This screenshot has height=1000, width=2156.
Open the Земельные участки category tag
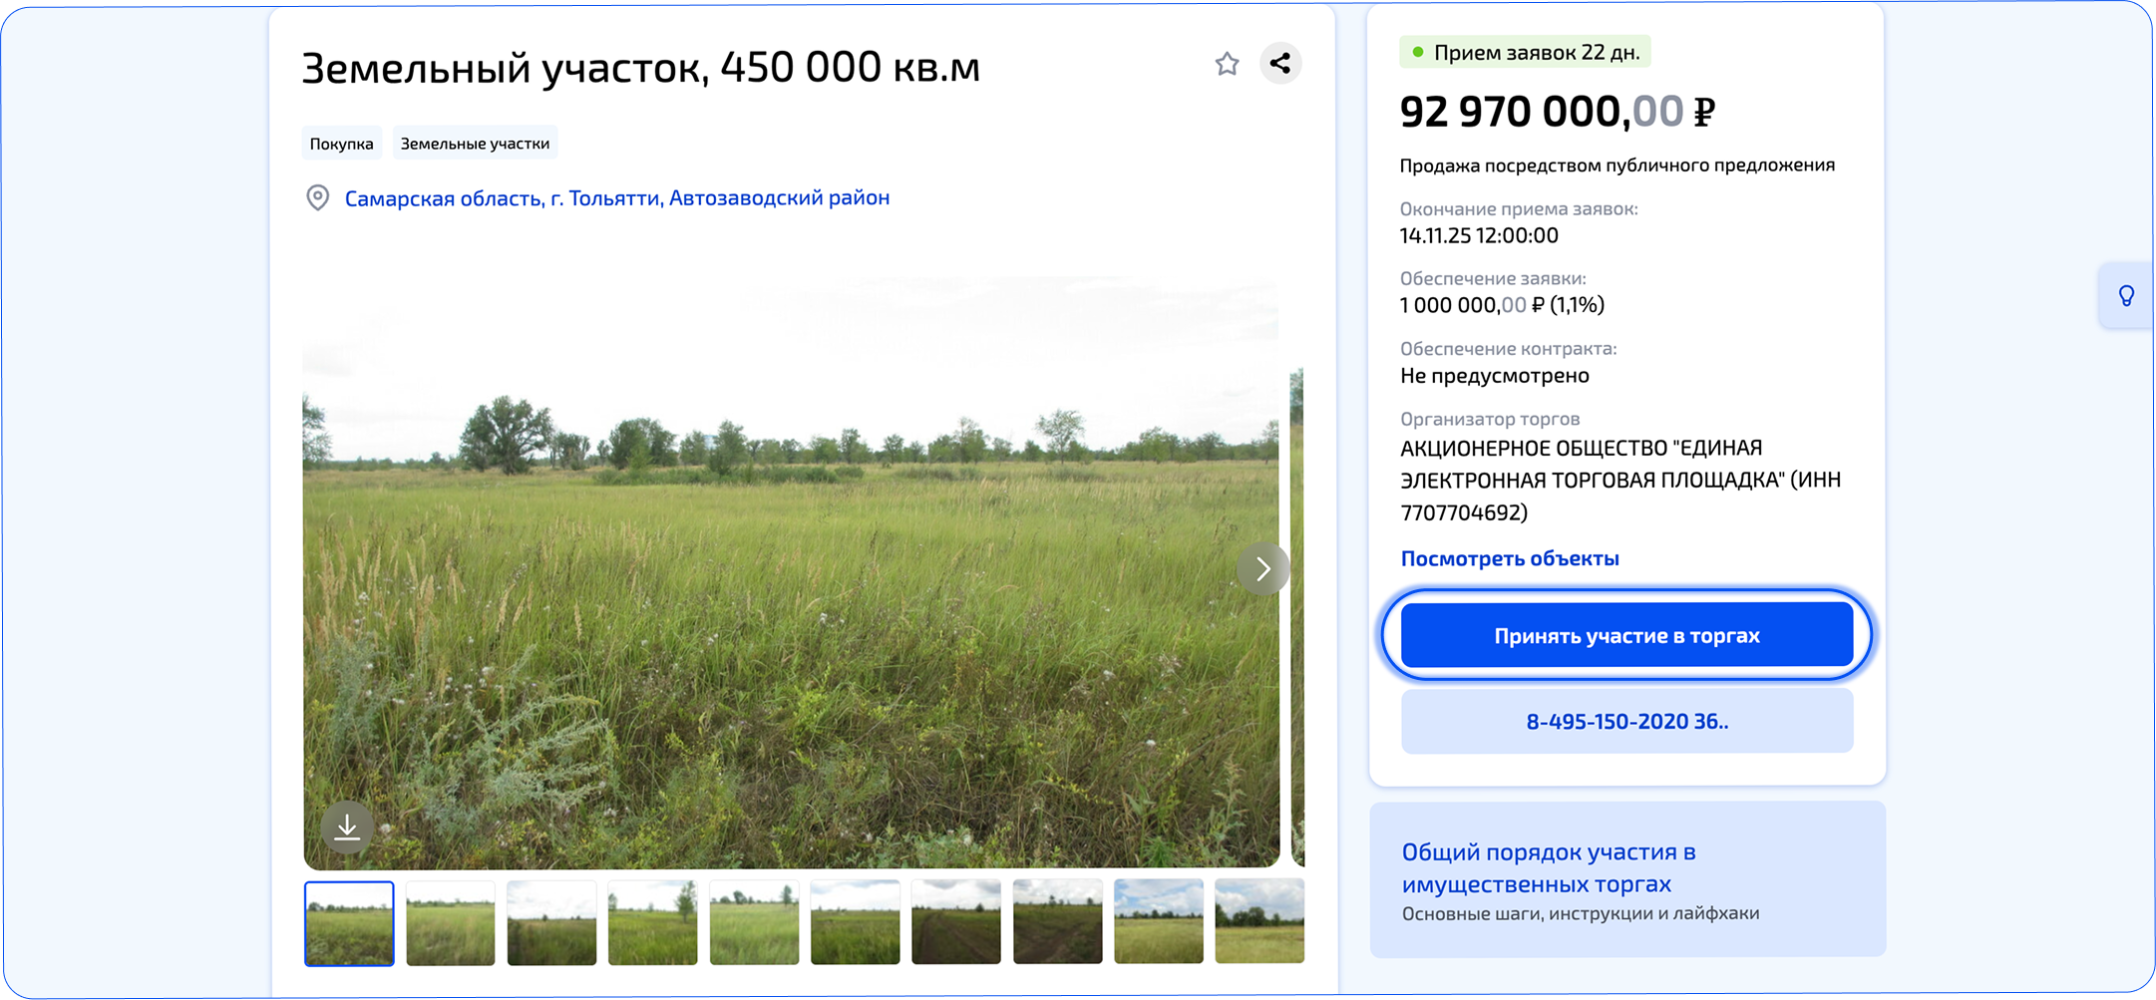click(475, 143)
